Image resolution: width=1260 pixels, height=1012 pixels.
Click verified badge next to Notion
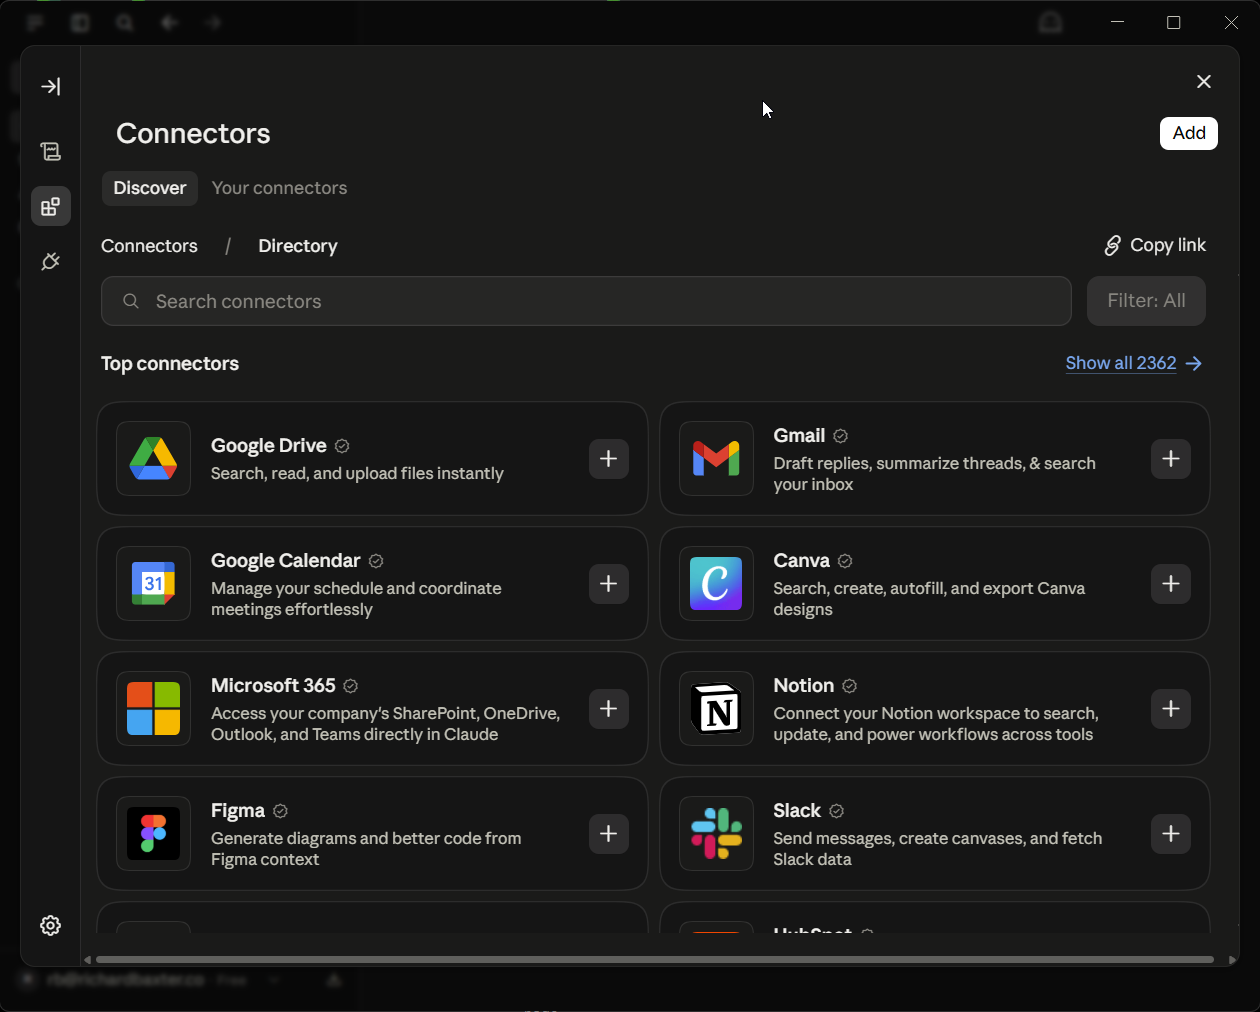(850, 686)
